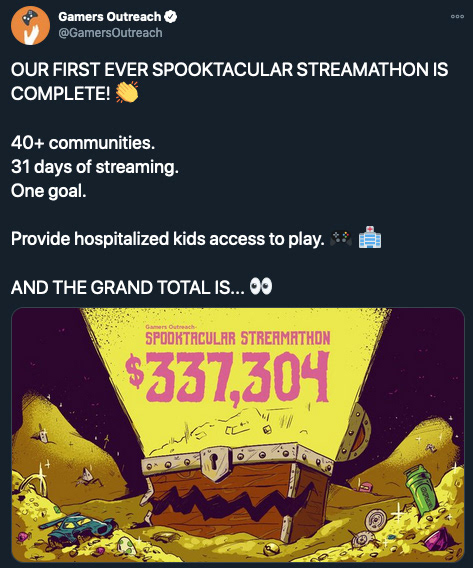The width and height of the screenshot is (473, 568).
Task: Open the @GamersOutreach handle link
Action: (x=110, y=33)
